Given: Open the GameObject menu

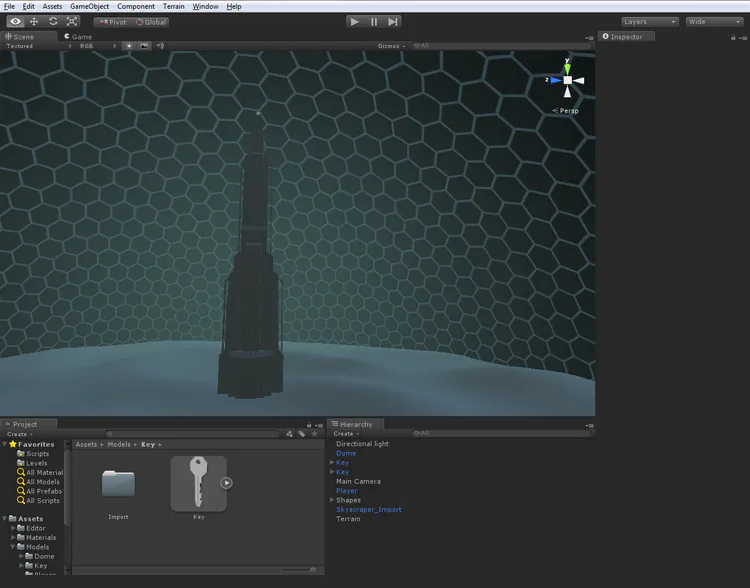Looking at the screenshot, I should pyautogui.click(x=89, y=6).
